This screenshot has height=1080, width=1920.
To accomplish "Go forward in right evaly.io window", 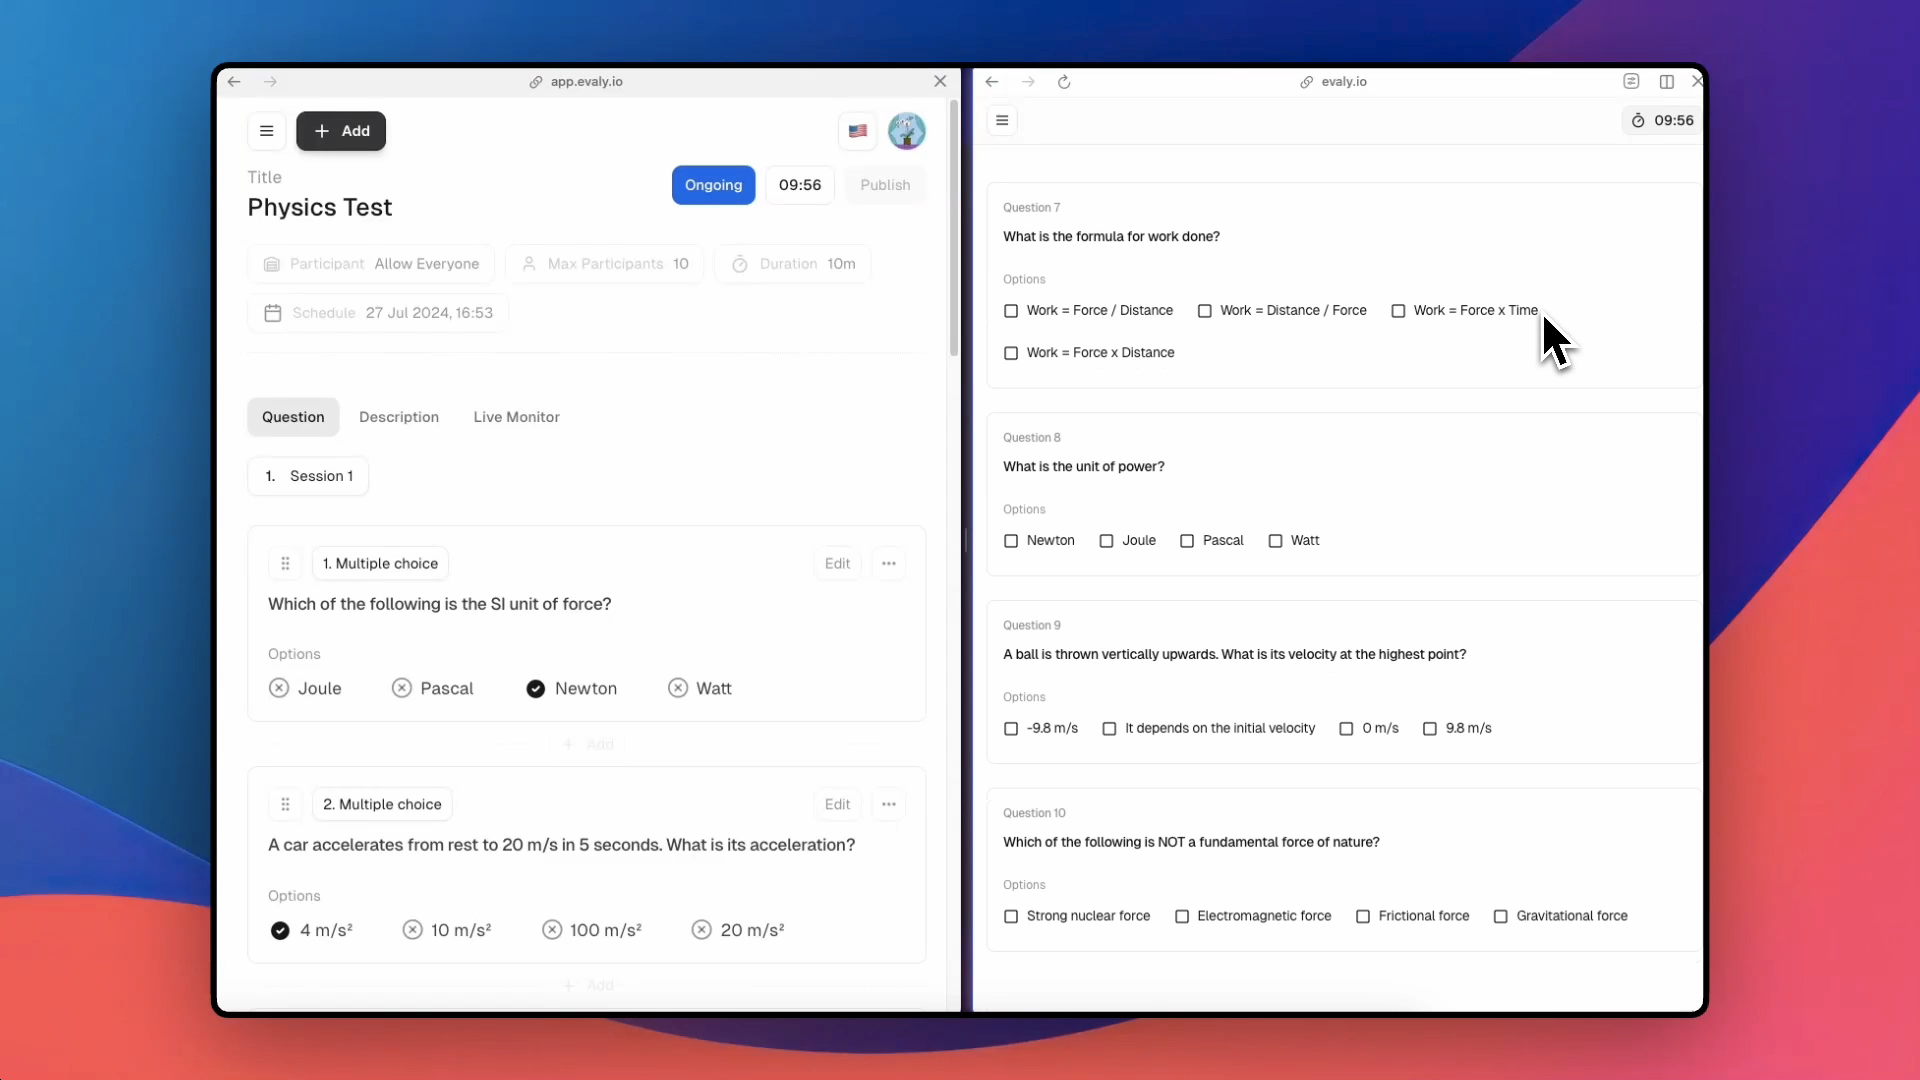I will point(1028,82).
